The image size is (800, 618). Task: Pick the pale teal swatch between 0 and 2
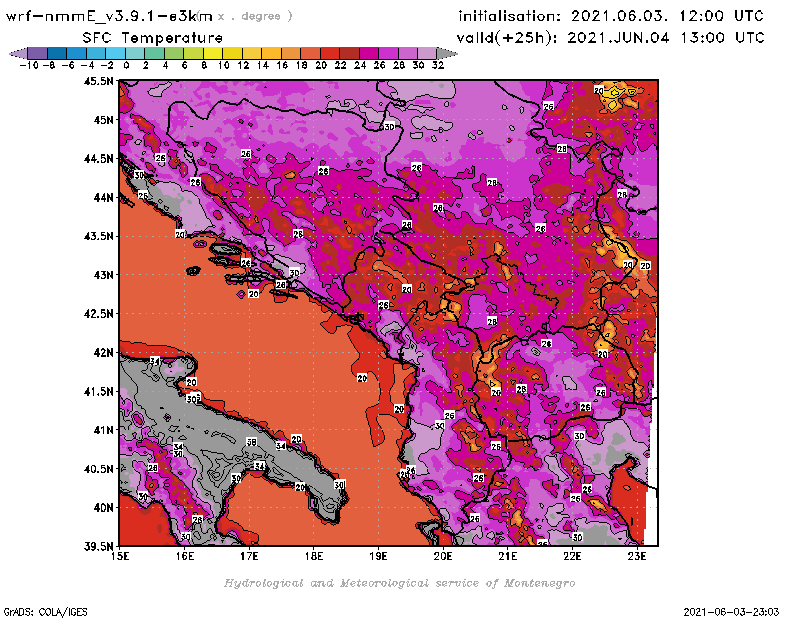(x=135, y=53)
